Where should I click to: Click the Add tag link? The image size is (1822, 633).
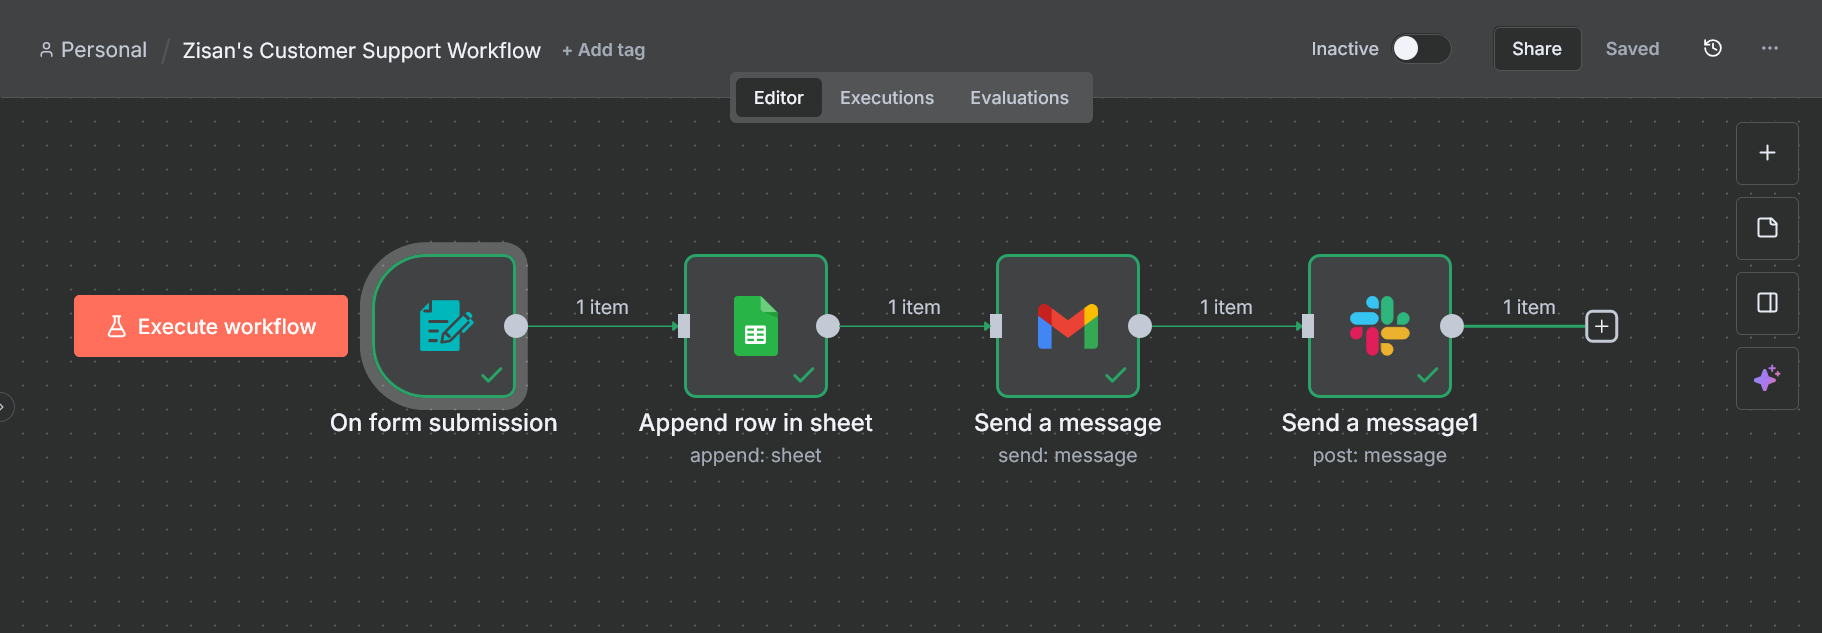tap(603, 50)
